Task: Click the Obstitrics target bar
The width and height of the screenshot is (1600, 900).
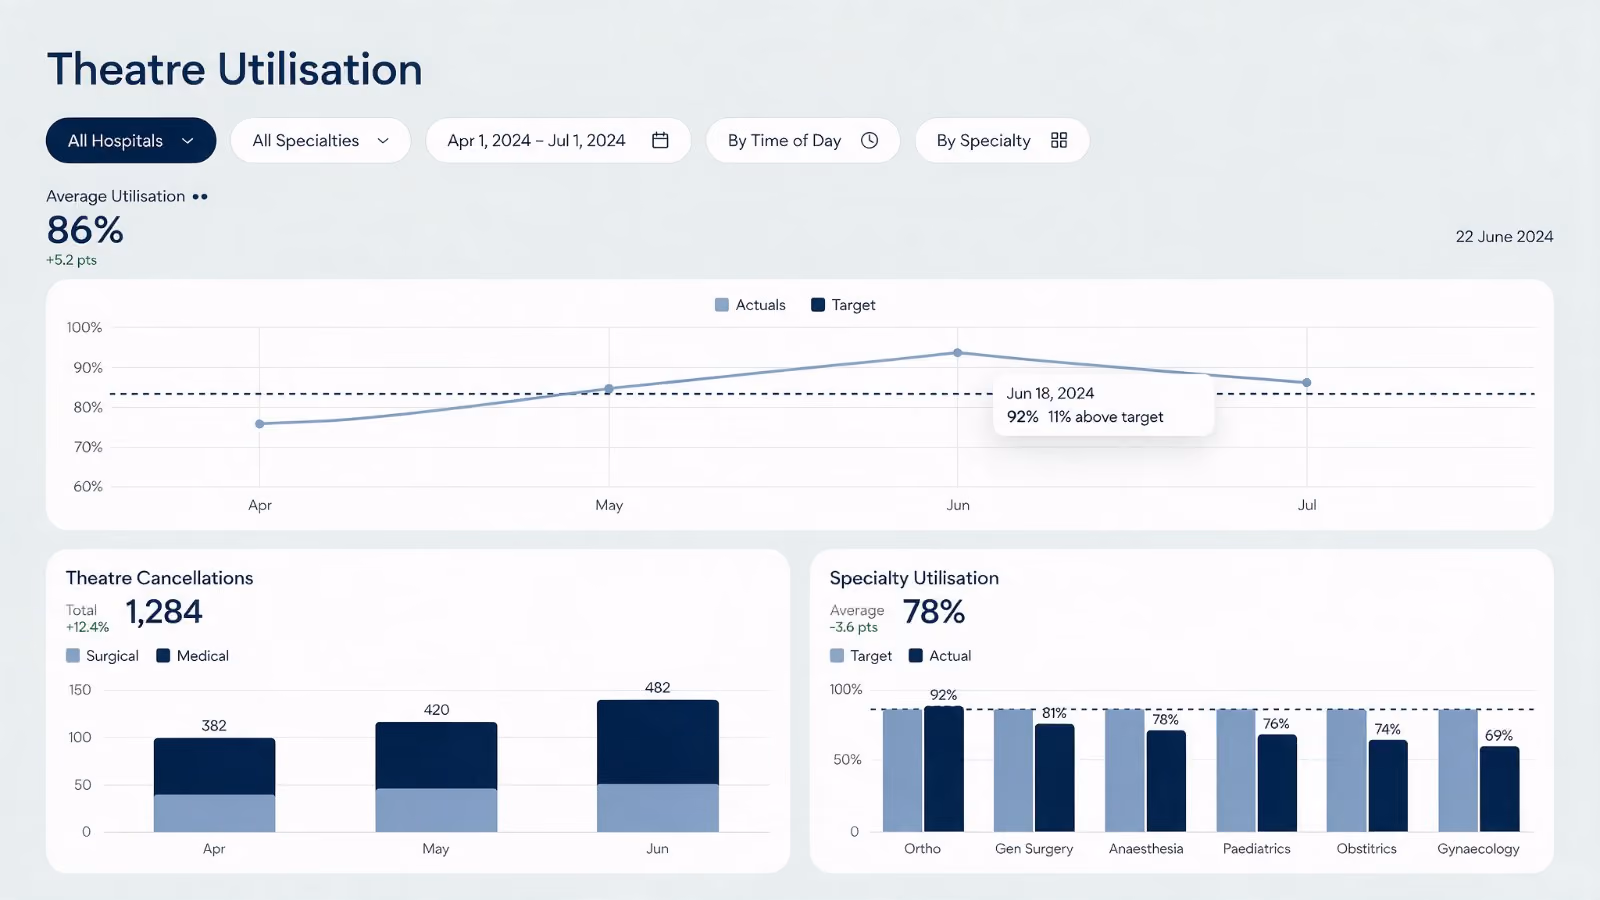Action: [1346, 770]
